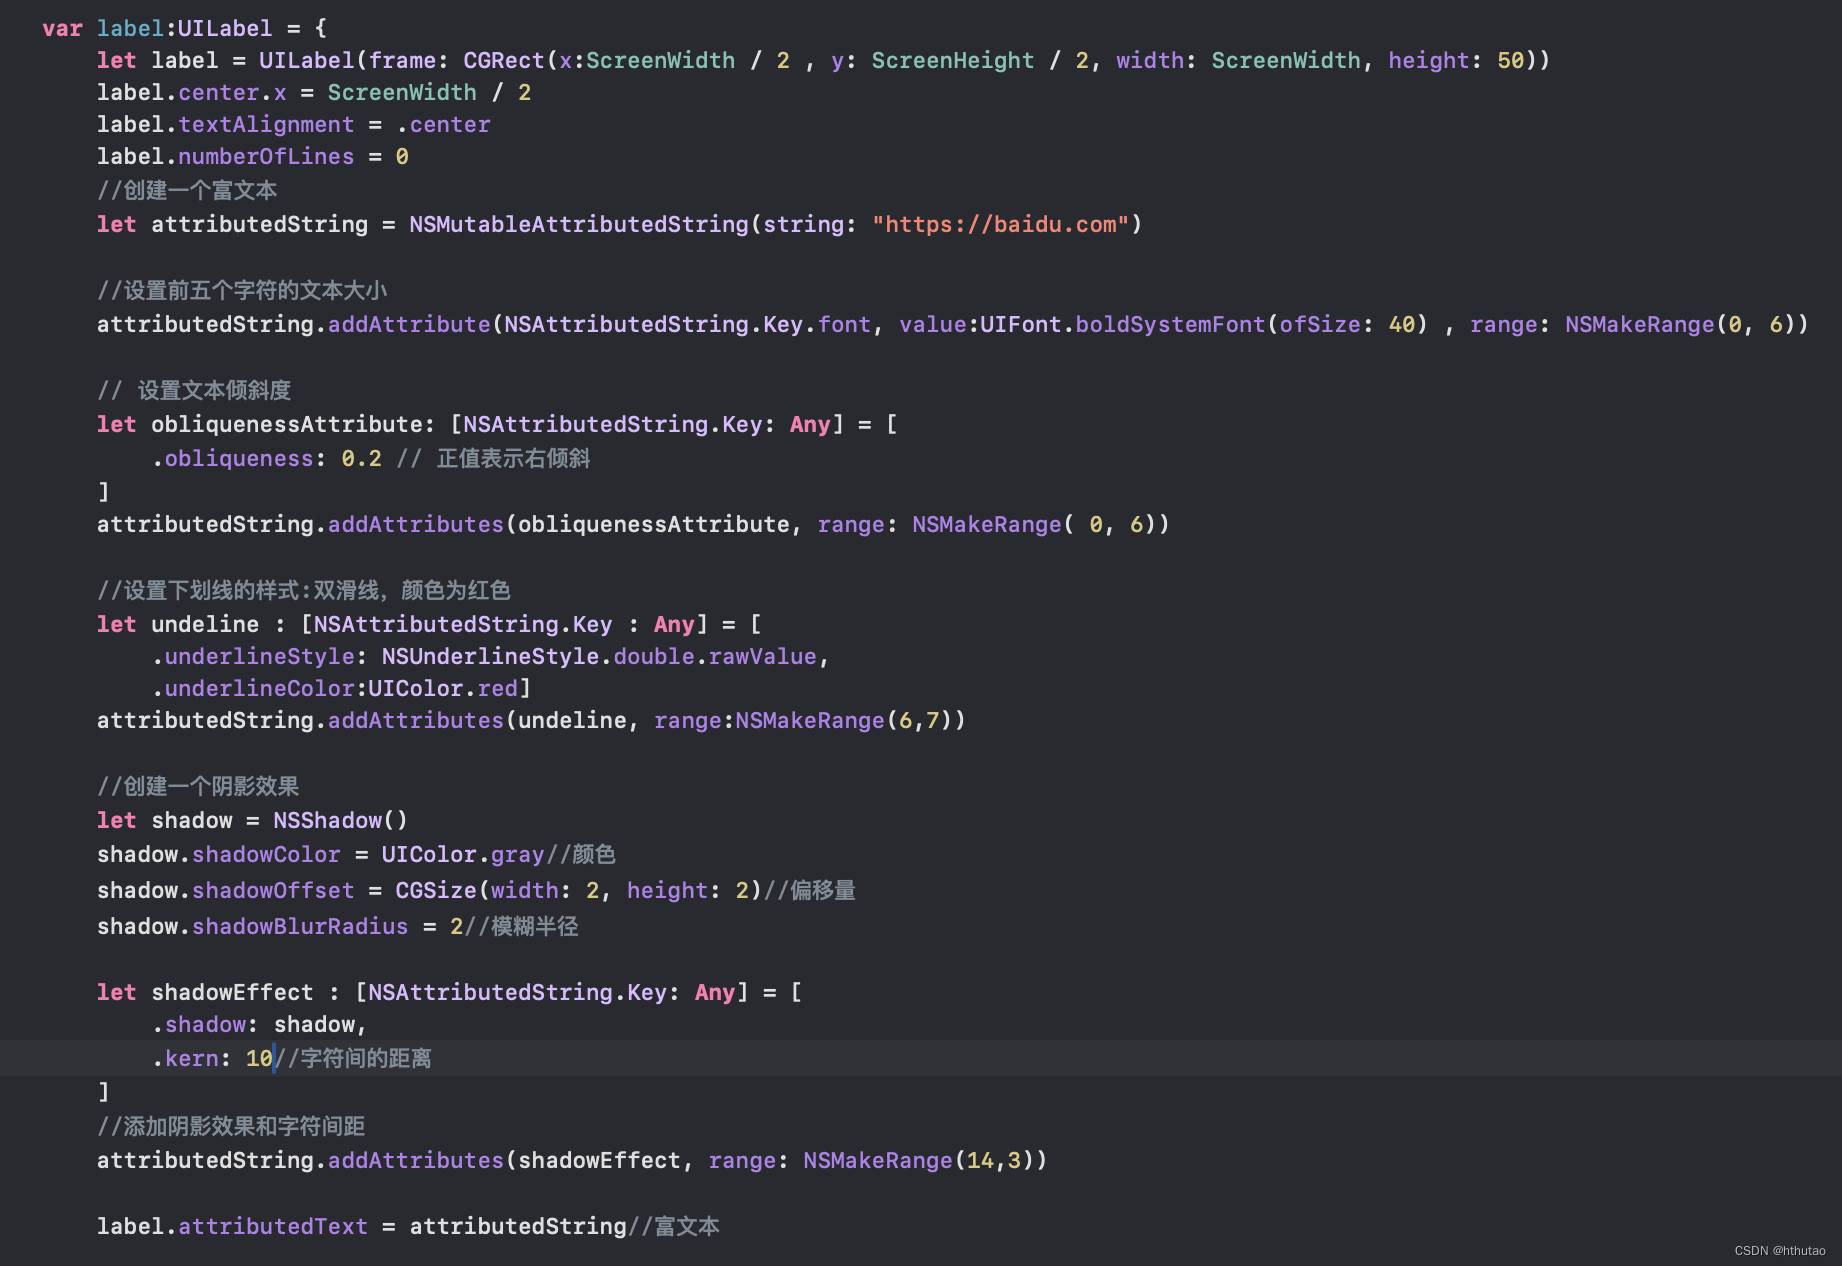Screen dimensions: 1842x1266
Task: Click the CSDN @hthutao watermark
Action: click(x=1780, y=1250)
